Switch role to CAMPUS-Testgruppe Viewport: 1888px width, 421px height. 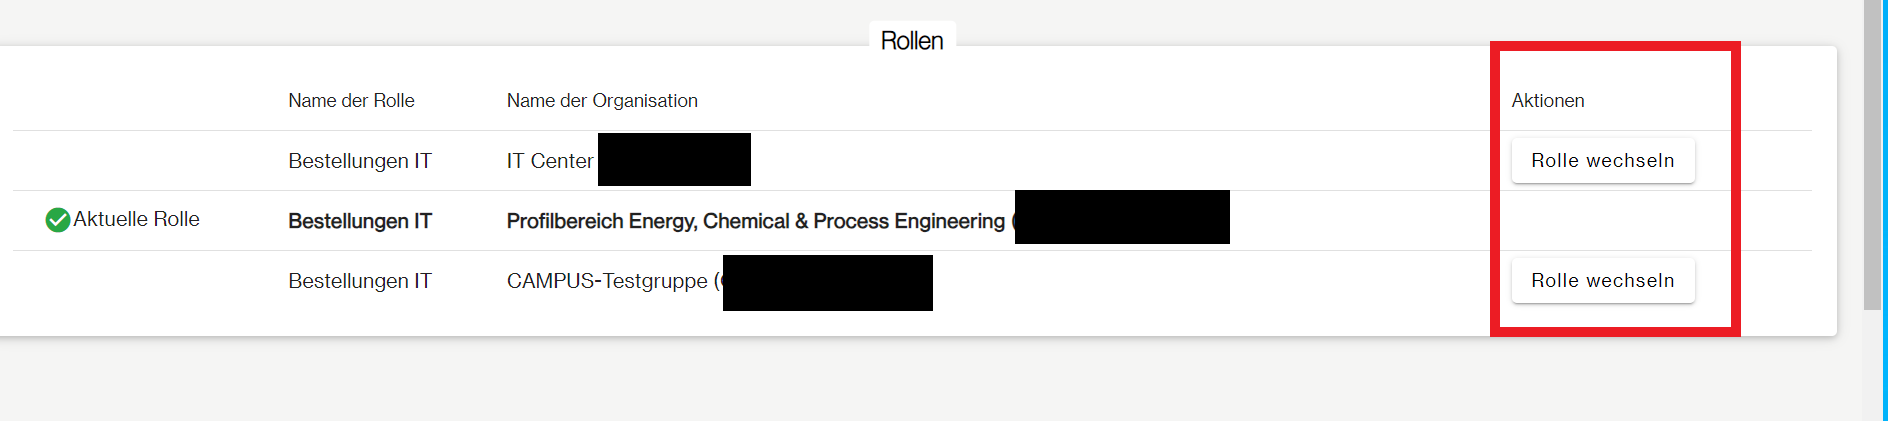(1602, 281)
